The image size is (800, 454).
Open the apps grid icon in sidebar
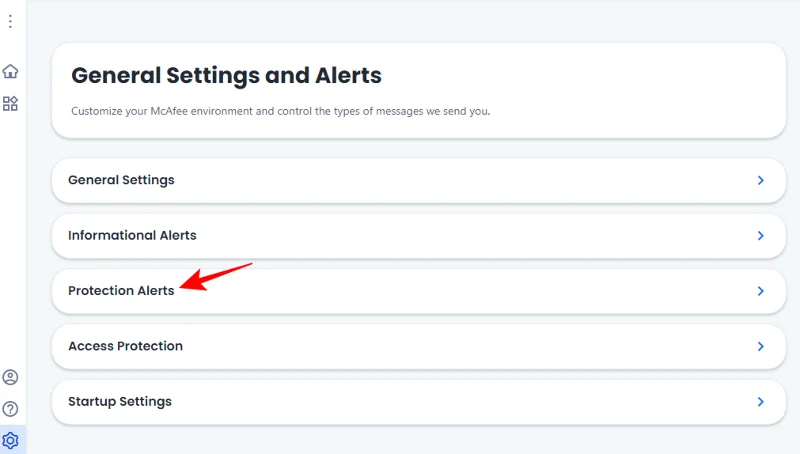[10, 103]
